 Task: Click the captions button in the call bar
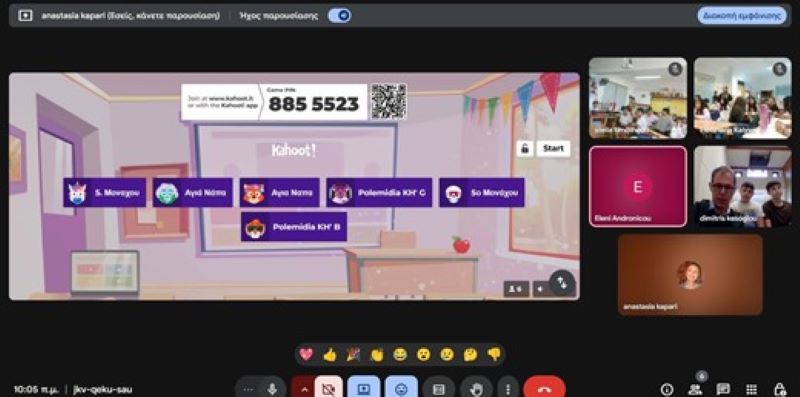pos(439,389)
